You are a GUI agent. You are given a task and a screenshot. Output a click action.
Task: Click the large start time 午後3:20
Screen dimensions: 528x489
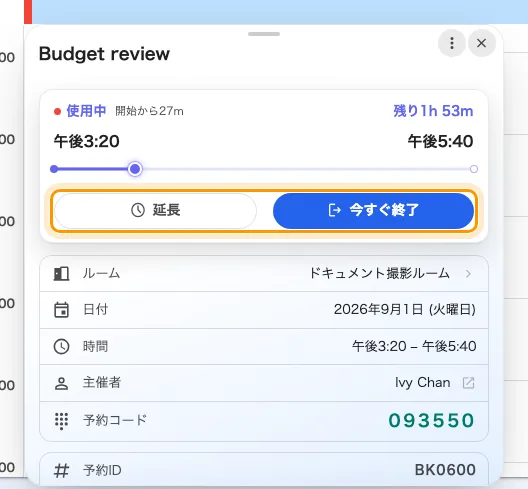pos(87,141)
